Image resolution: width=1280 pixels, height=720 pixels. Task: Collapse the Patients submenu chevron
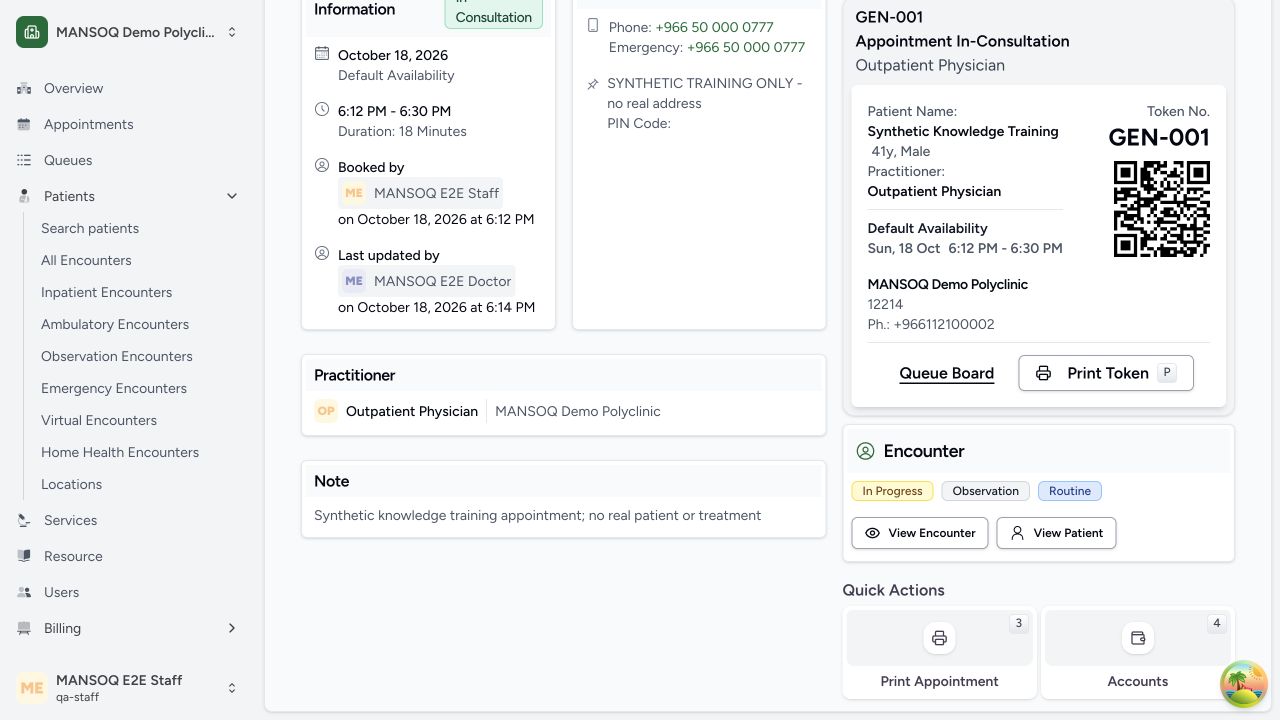[x=232, y=196]
